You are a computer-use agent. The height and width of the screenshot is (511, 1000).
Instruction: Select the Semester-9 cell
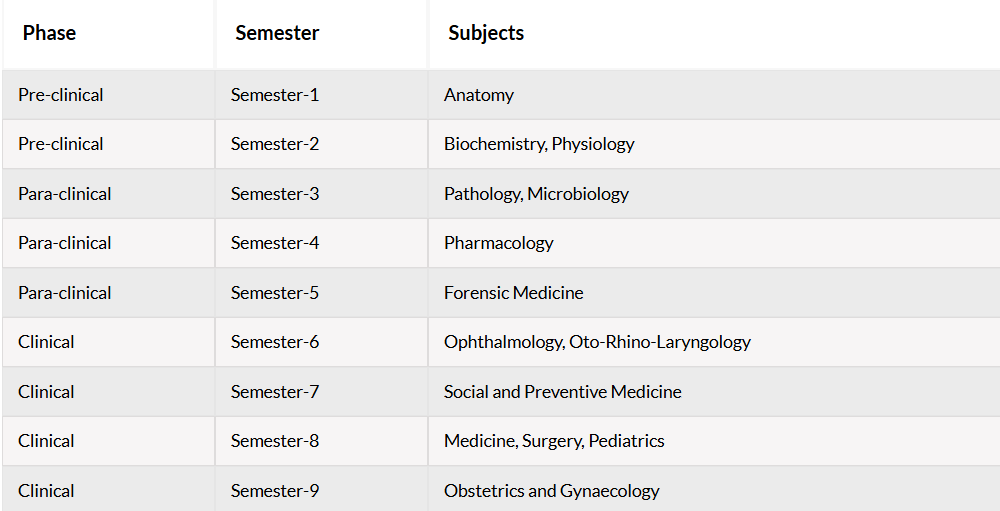click(321, 489)
